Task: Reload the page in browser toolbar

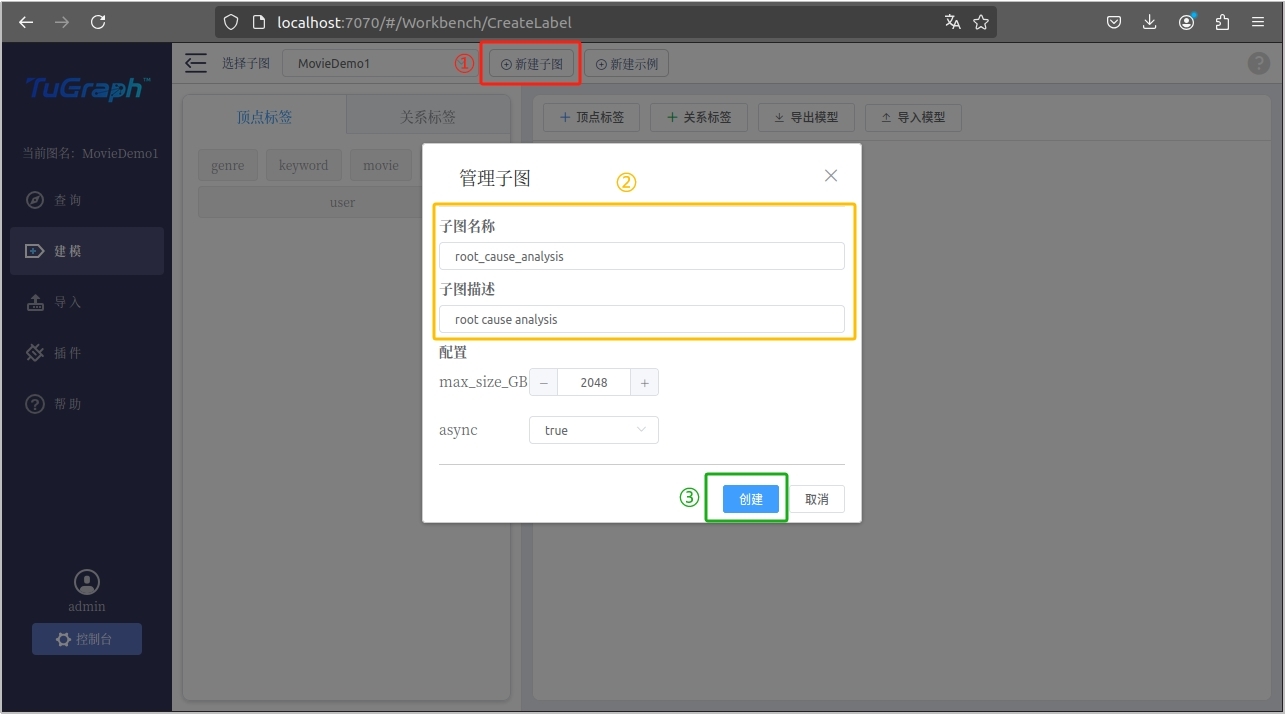Action: 98,22
